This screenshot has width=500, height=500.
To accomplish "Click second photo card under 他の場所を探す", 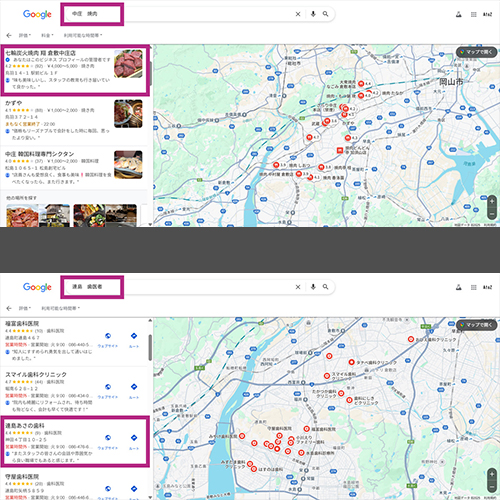I will (105, 216).
